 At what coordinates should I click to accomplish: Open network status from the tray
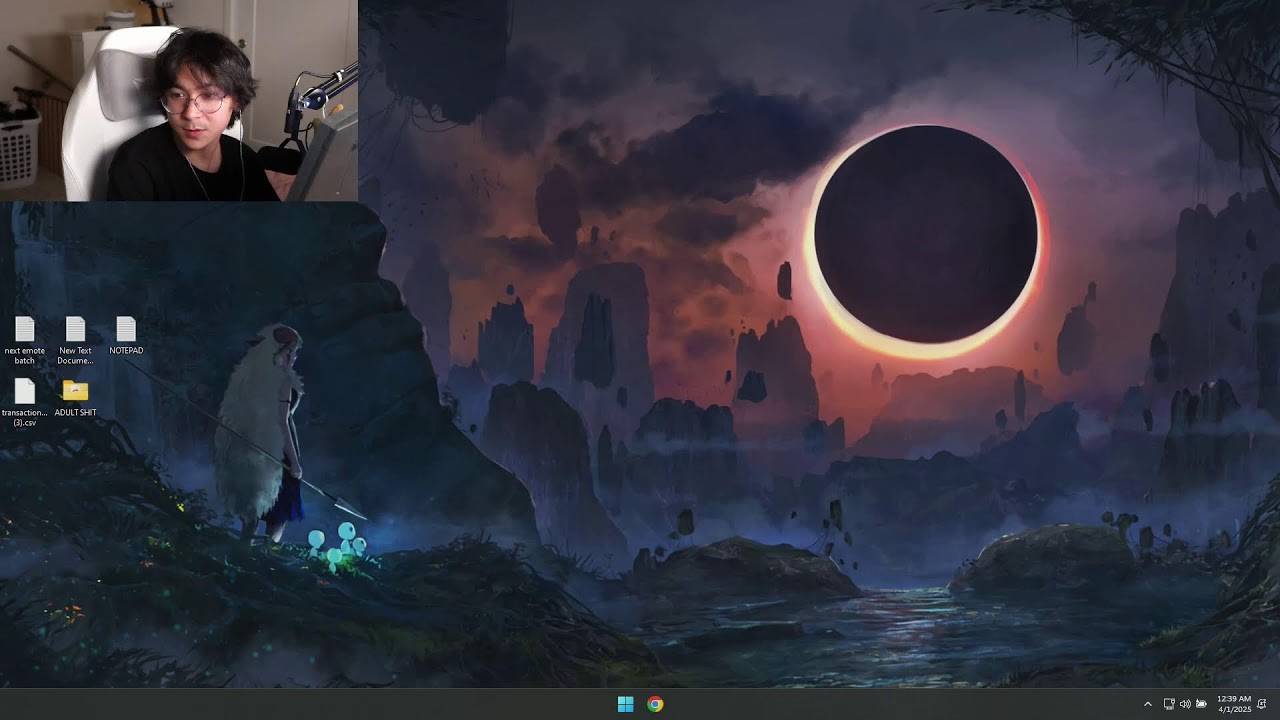(x=1169, y=704)
